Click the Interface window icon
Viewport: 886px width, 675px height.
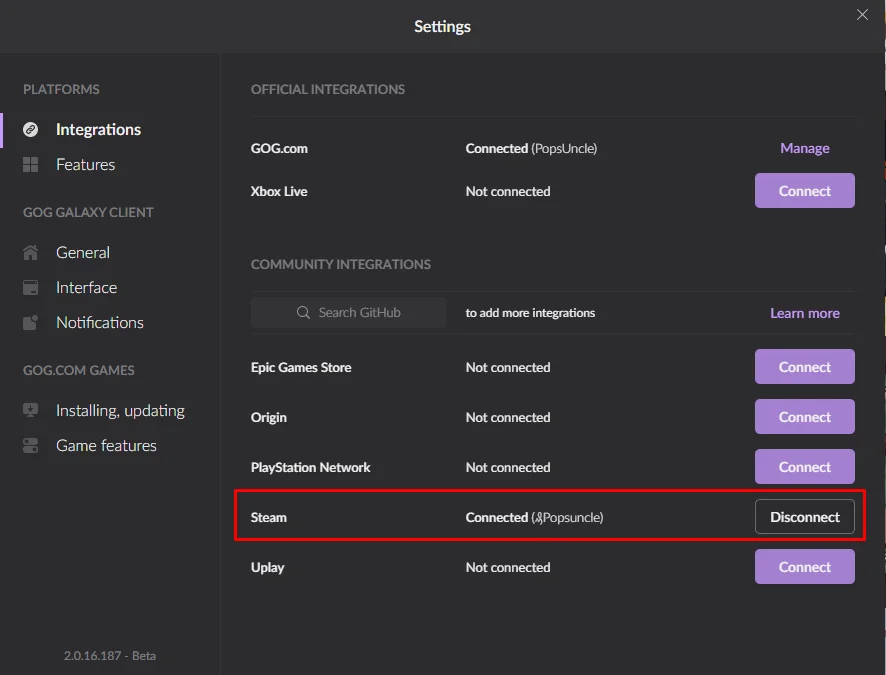tap(31, 288)
